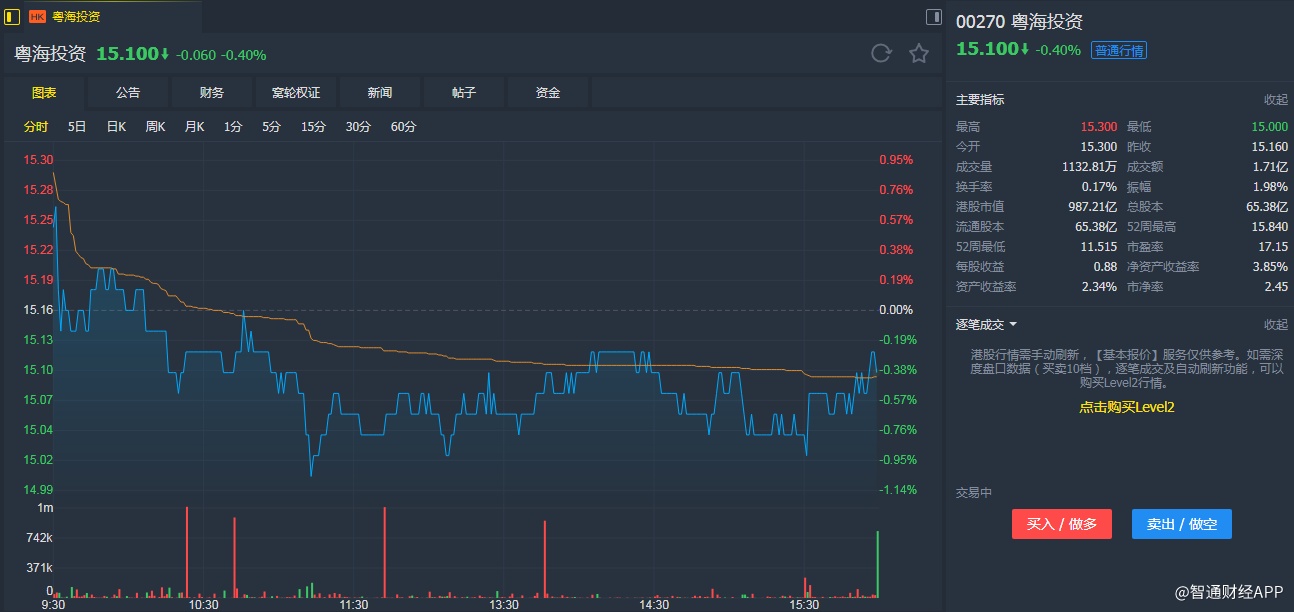Open the 窝轮权证 tab

pyautogui.click(x=296, y=93)
